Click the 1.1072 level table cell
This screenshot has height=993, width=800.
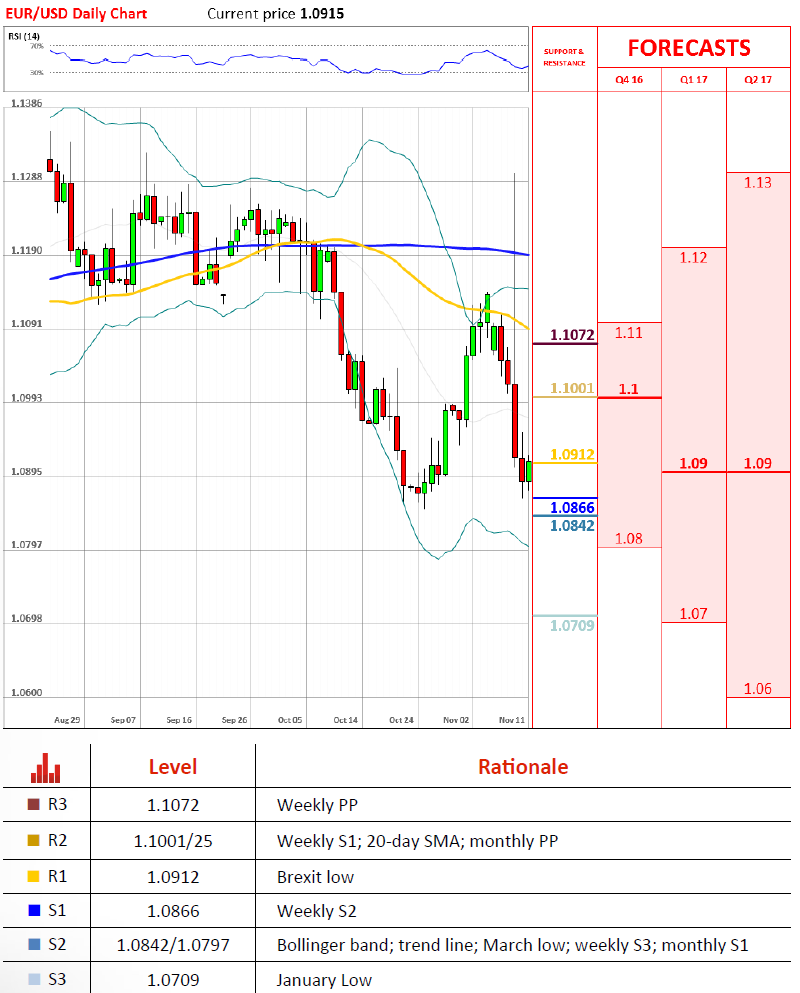173,805
